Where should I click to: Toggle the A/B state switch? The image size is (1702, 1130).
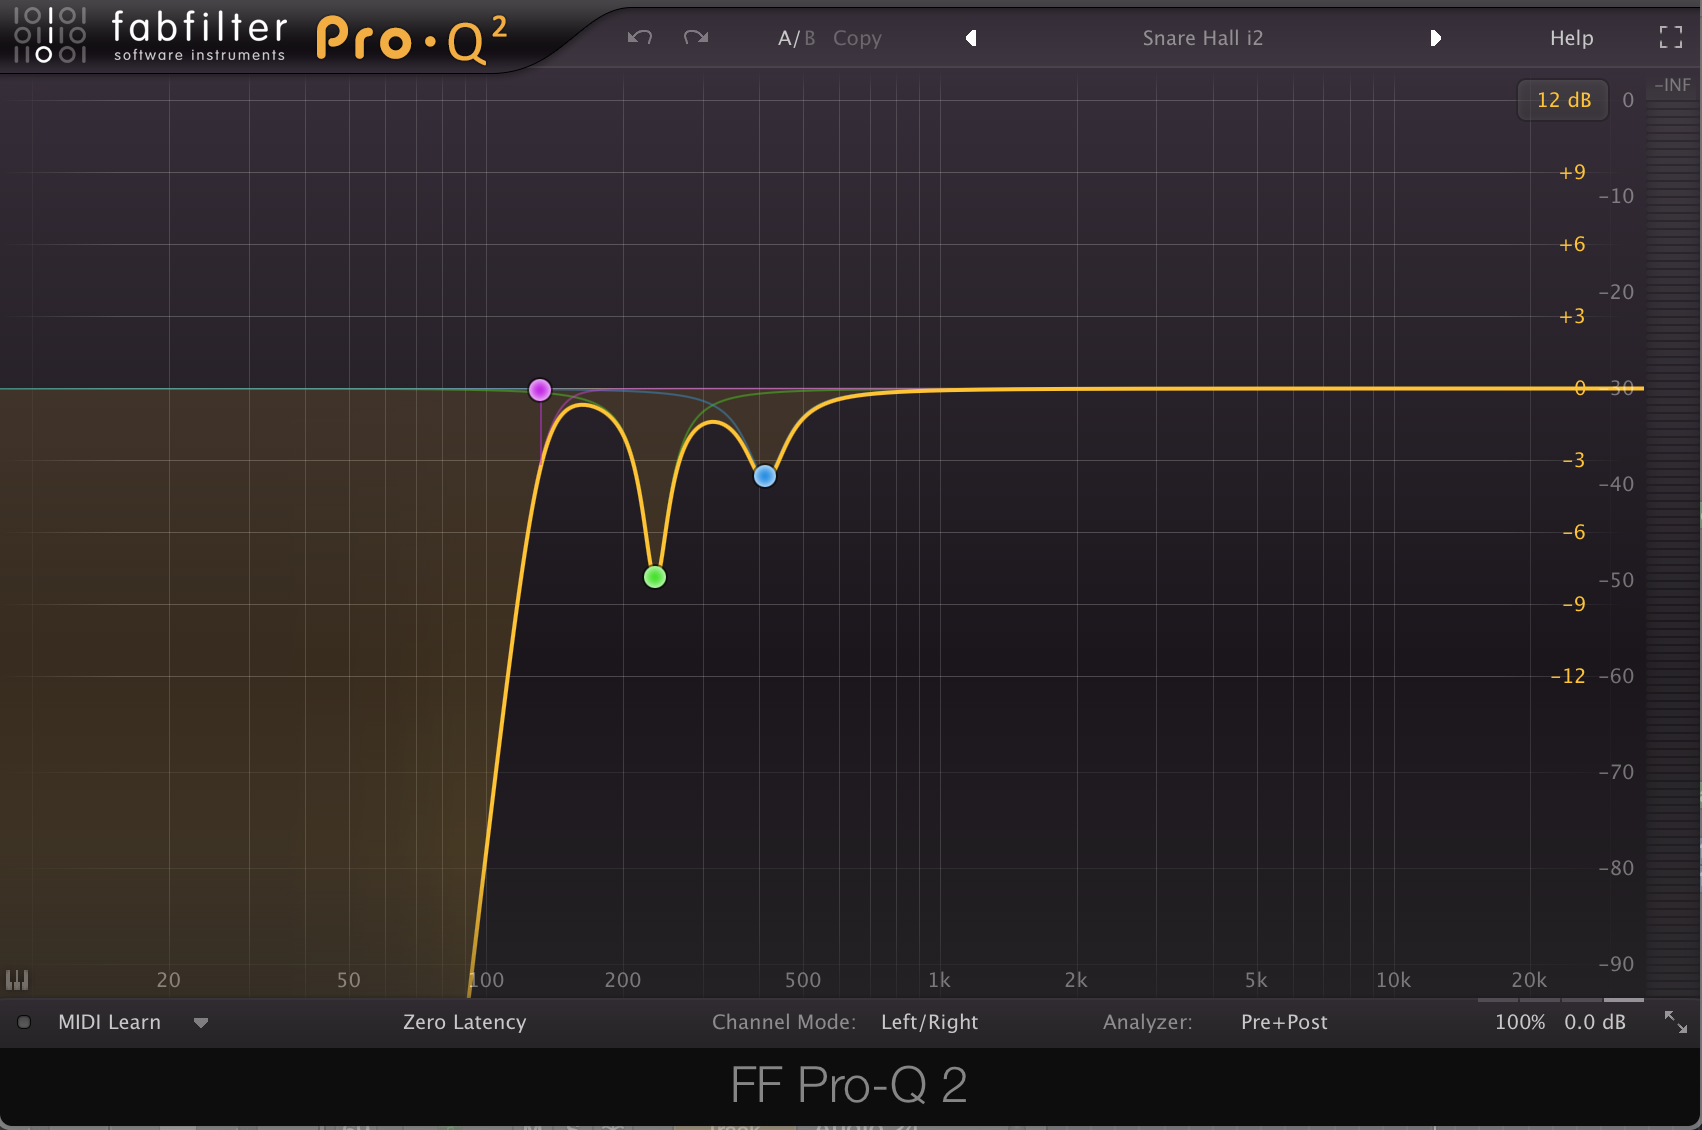pos(796,38)
